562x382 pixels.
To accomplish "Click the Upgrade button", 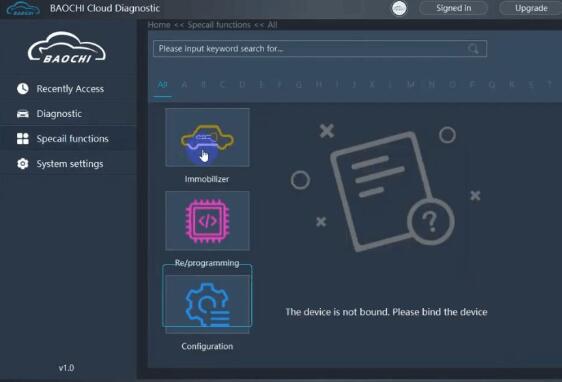I will [x=531, y=8].
